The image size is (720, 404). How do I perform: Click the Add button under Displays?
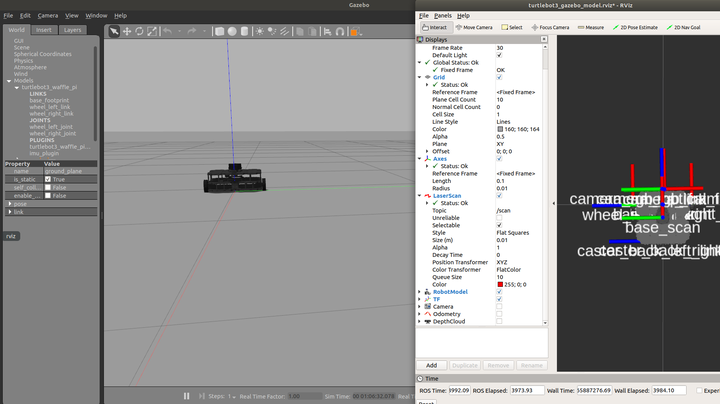pos(431,365)
